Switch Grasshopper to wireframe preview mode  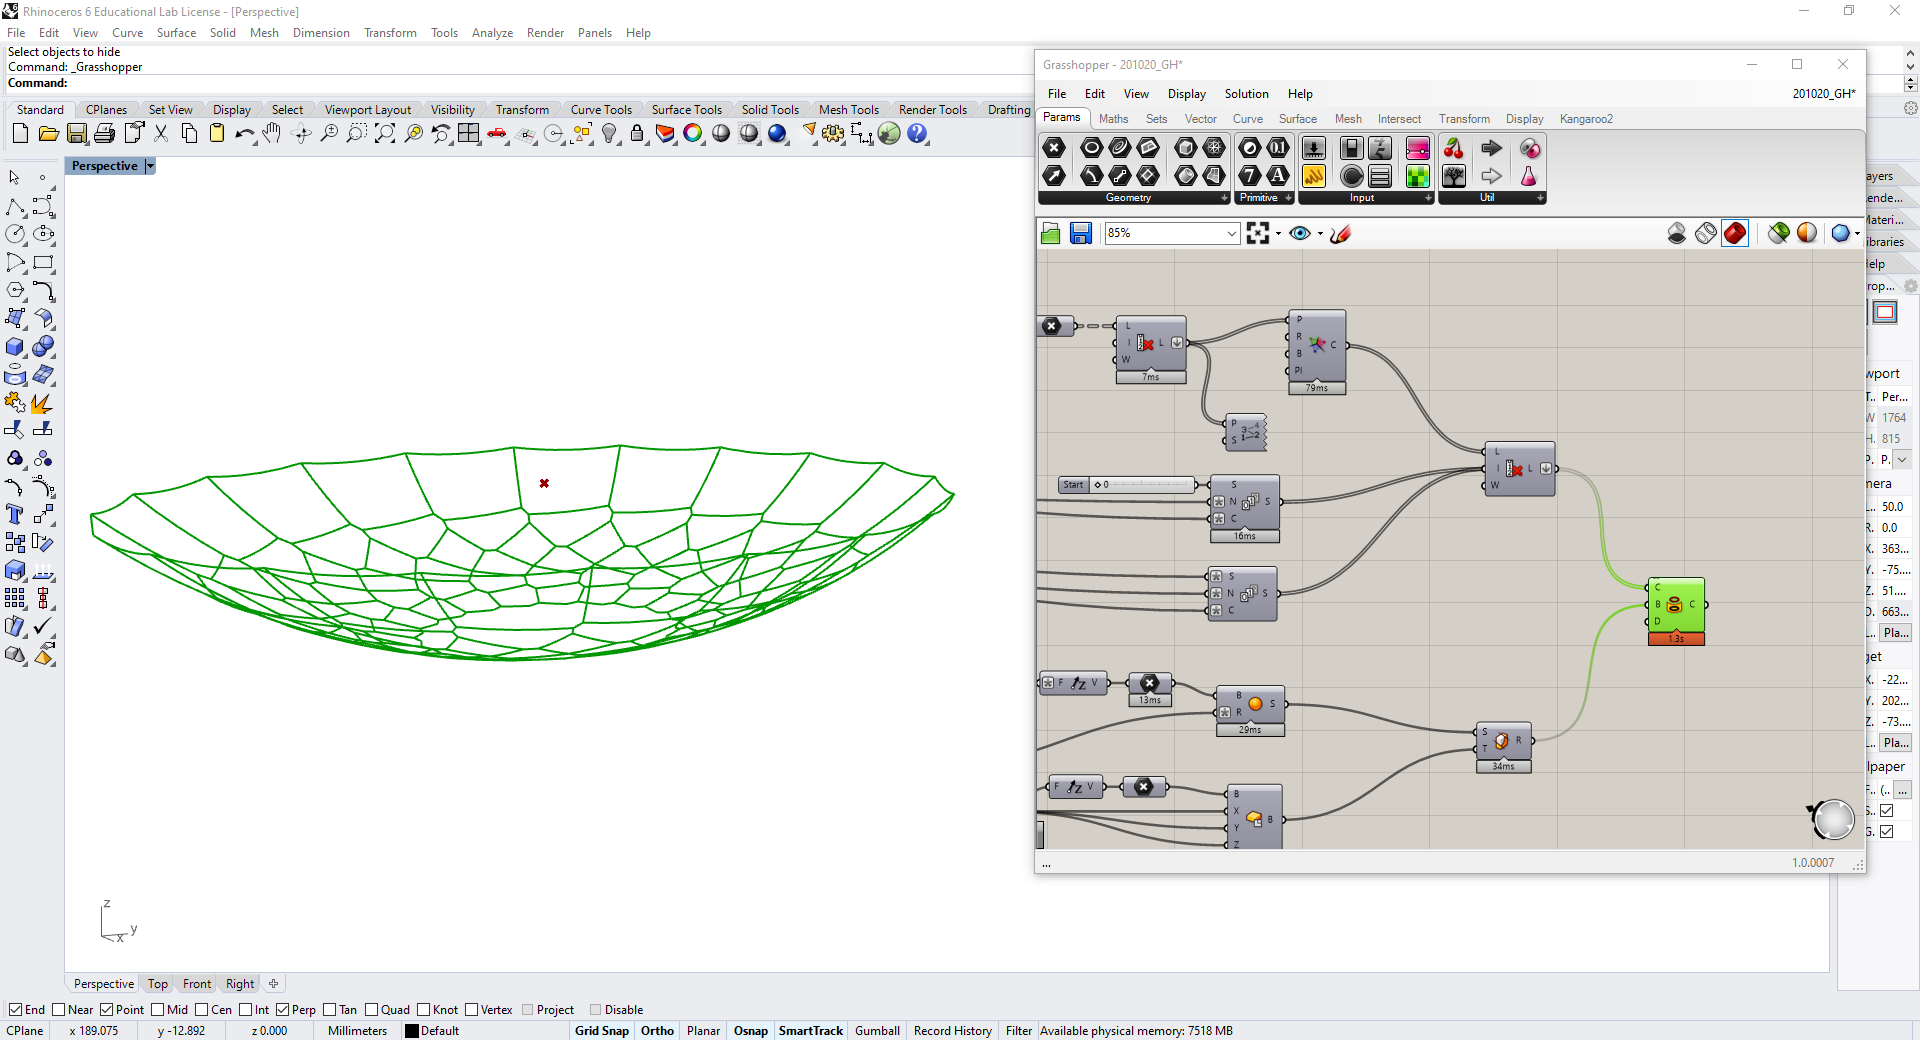1706,233
